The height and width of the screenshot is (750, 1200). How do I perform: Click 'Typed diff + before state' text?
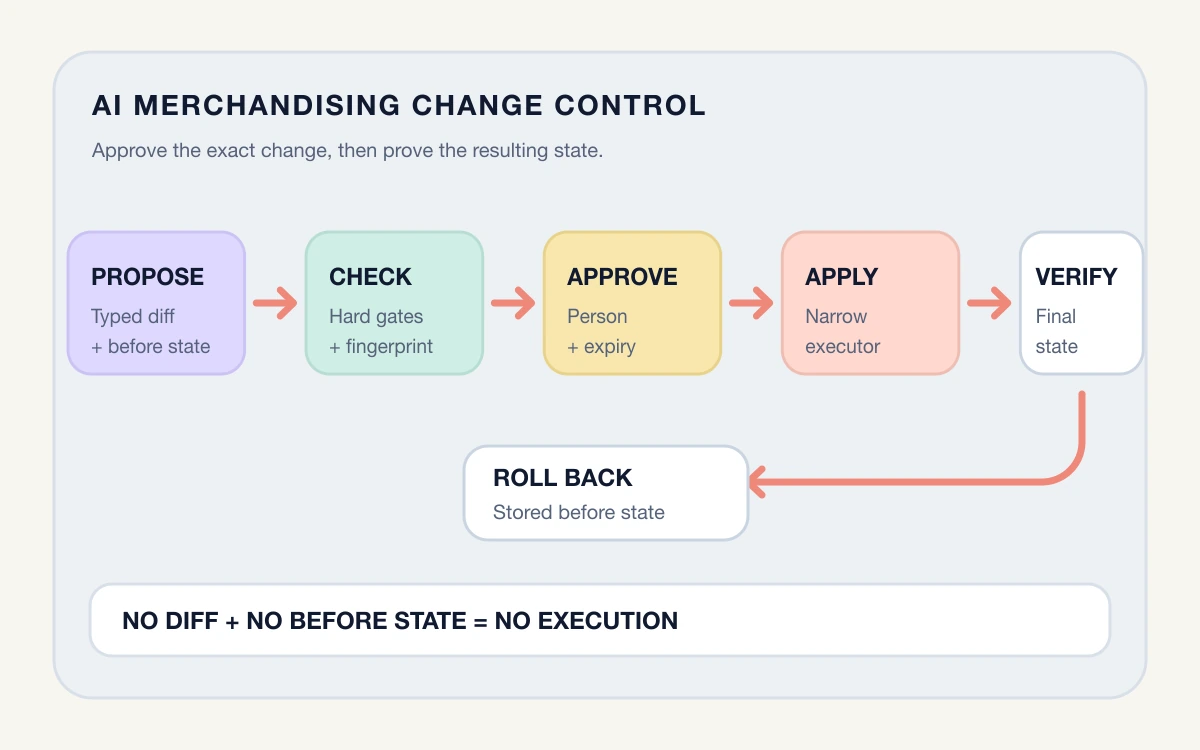point(151,331)
